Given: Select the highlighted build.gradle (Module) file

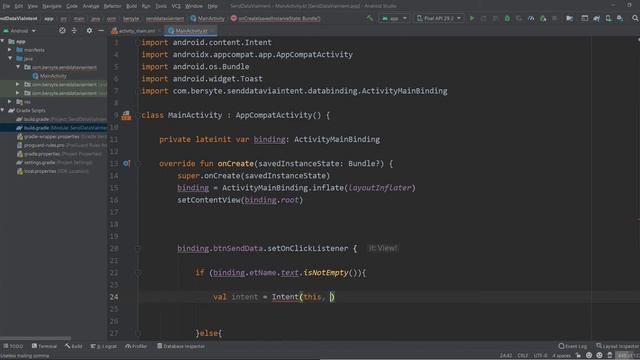Looking at the screenshot, I should (x=61, y=128).
